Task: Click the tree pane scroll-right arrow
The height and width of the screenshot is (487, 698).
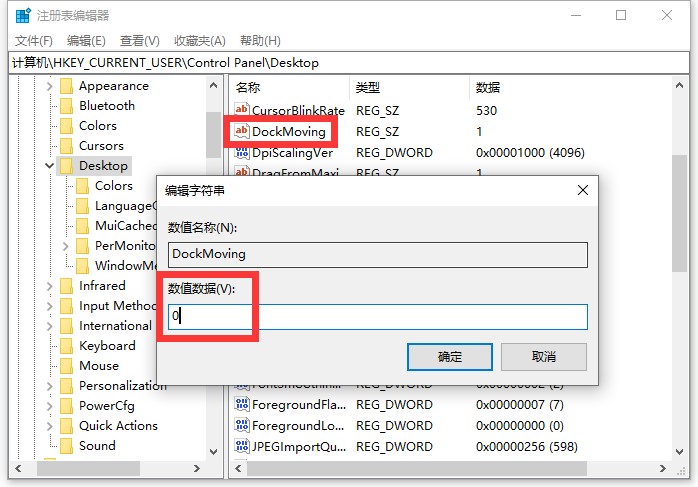Action: point(197,468)
